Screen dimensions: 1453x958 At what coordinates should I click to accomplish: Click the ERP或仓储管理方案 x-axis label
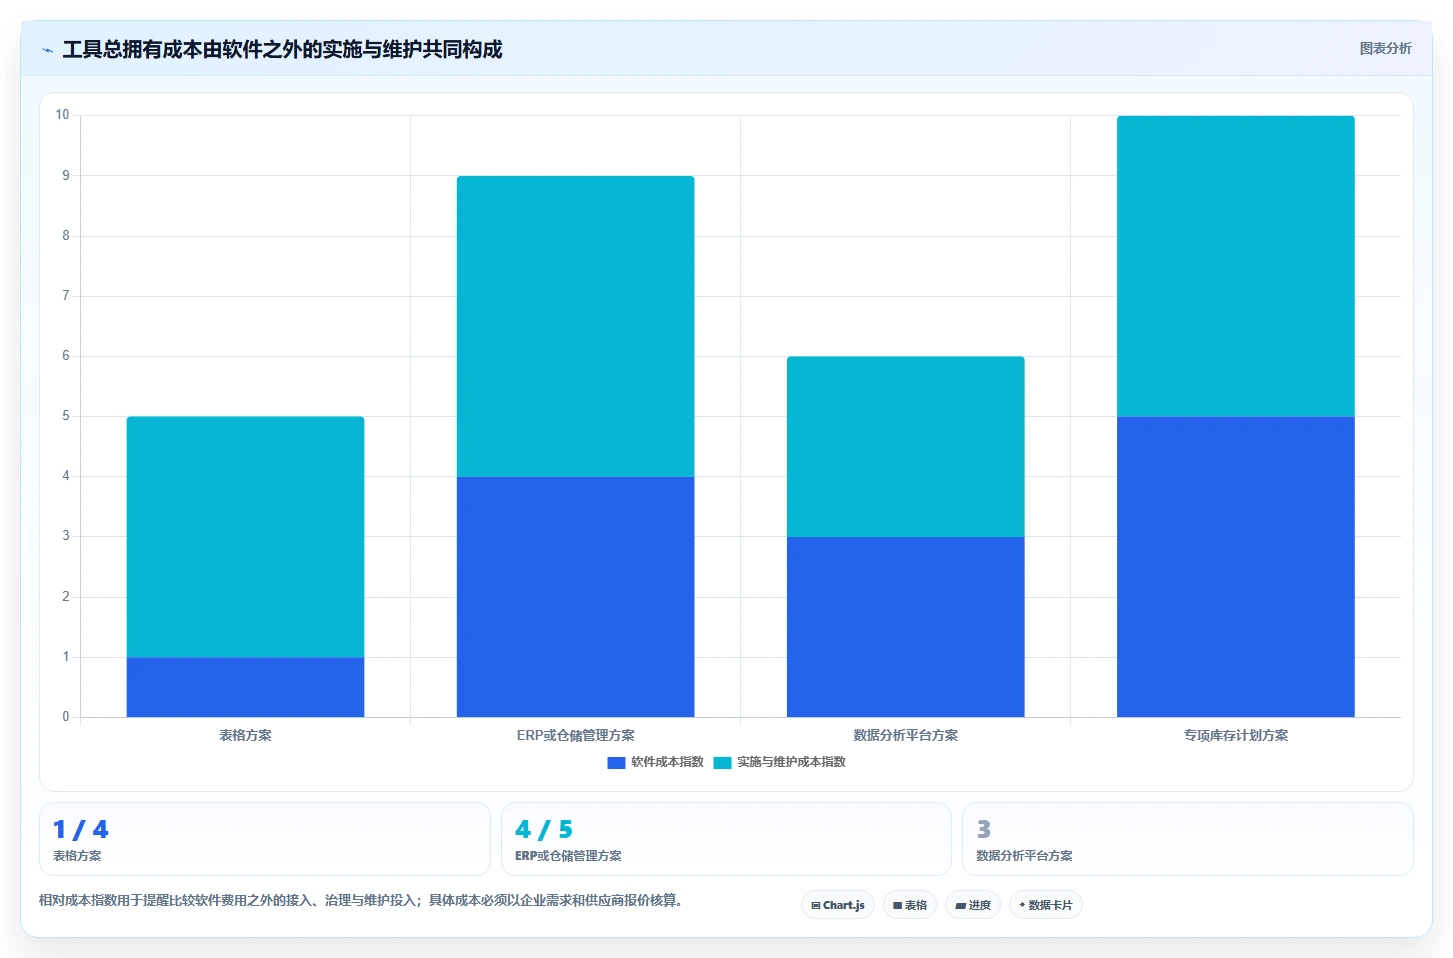(x=575, y=735)
